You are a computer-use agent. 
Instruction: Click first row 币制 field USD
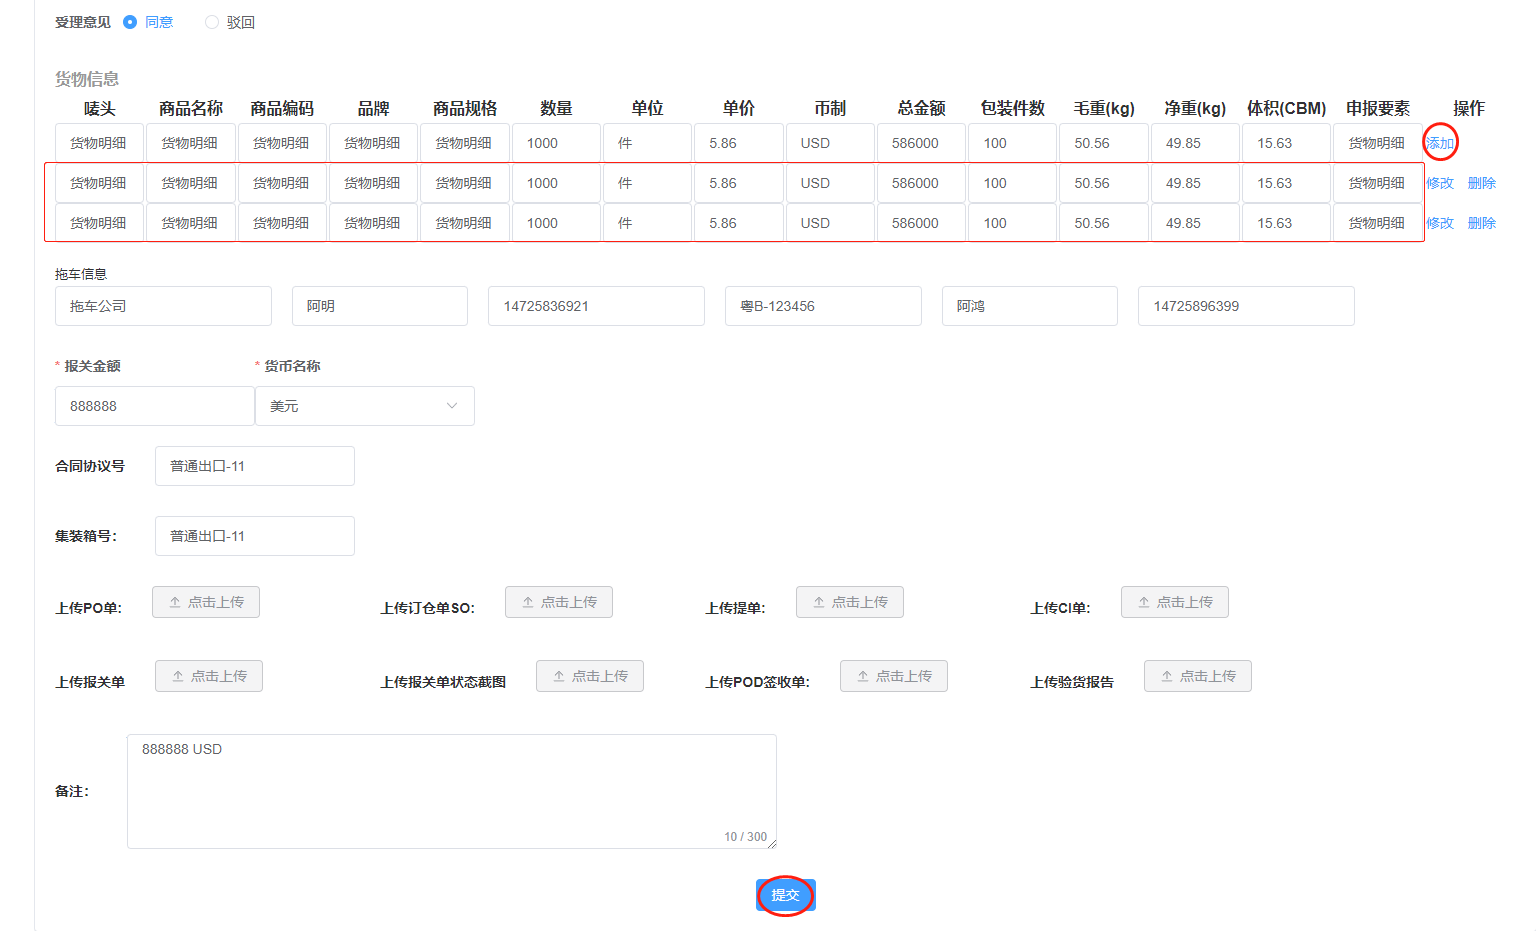(x=830, y=143)
